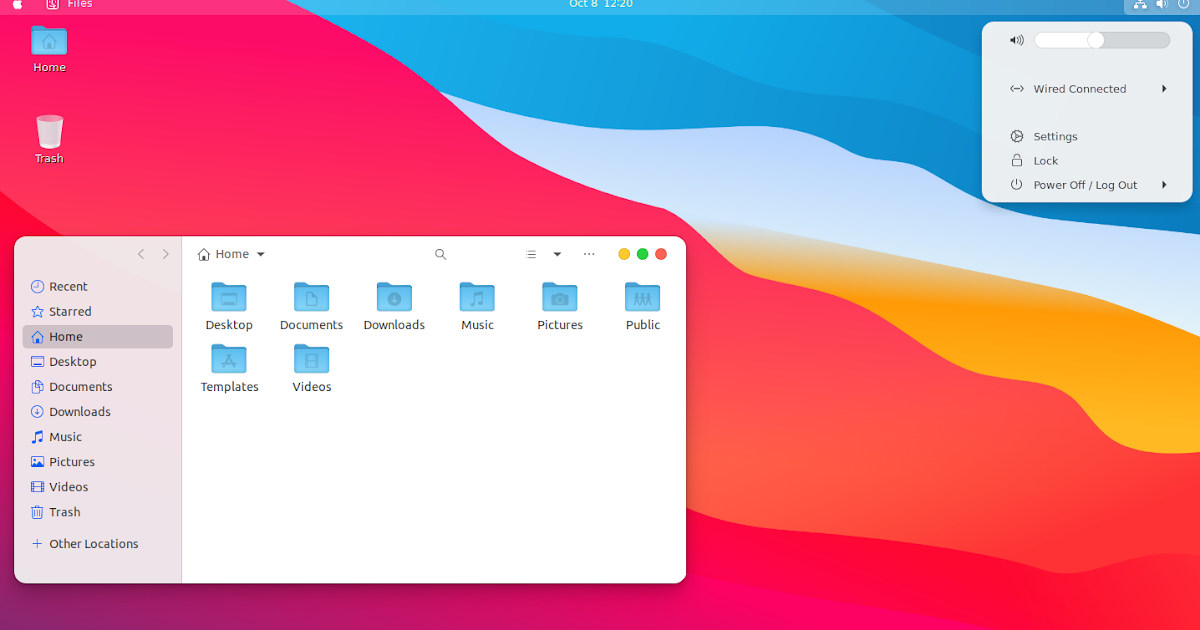Toggle list view in the Files toolbar
The width and height of the screenshot is (1200, 630).
[x=531, y=254]
